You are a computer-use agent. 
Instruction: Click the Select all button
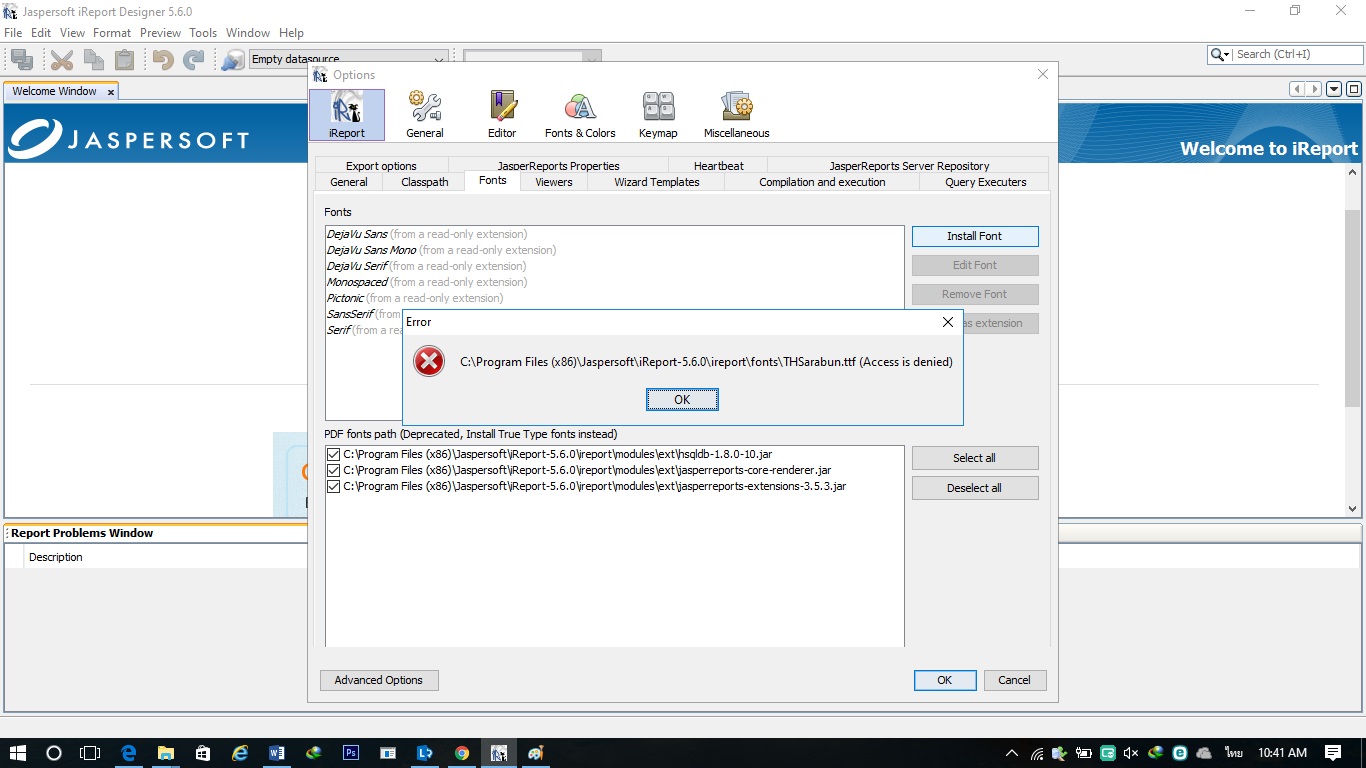click(975, 458)
